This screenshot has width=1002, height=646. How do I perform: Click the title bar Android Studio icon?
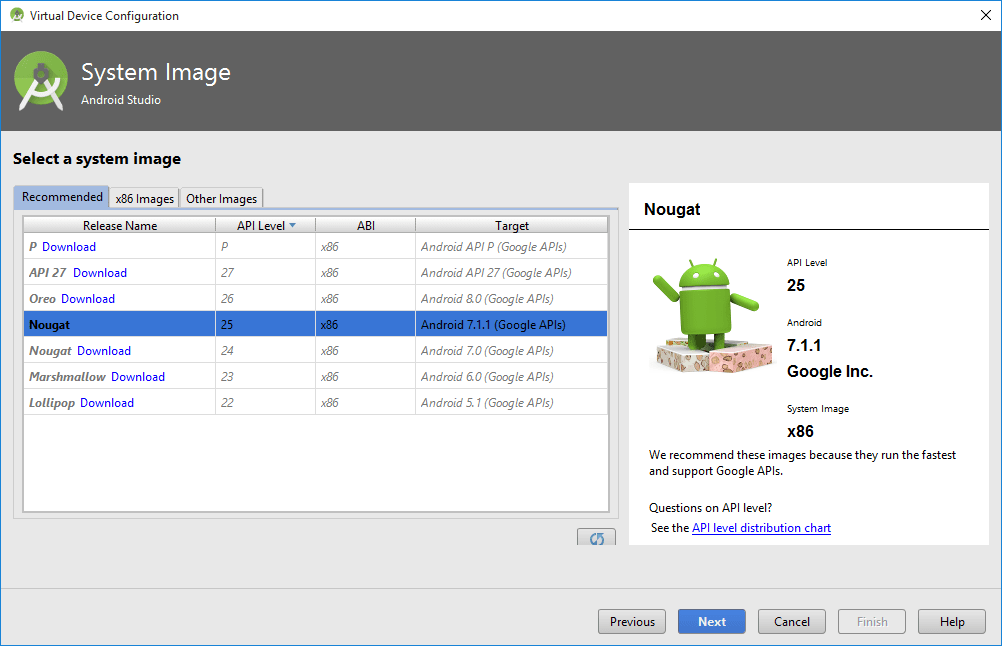point(16,15)
